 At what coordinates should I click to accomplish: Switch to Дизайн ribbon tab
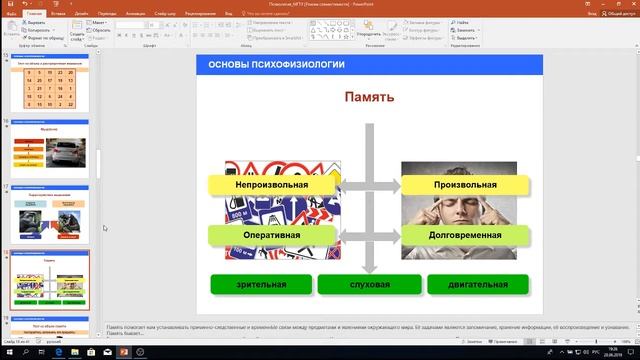[x=81, y=13]
